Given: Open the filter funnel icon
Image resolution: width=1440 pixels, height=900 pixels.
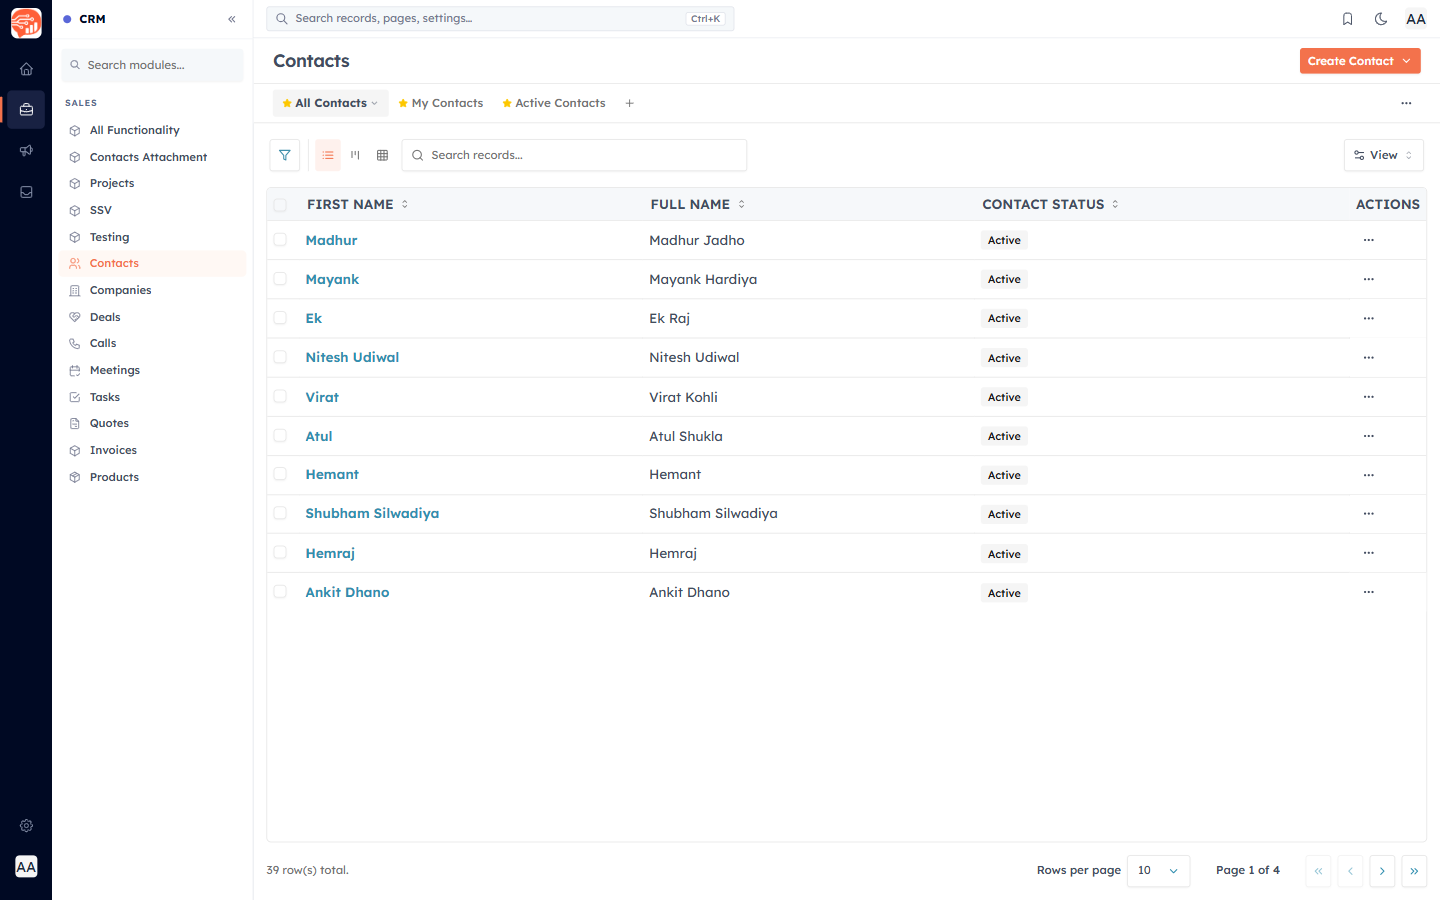Looking at the screenshot, I should point(285,155).
